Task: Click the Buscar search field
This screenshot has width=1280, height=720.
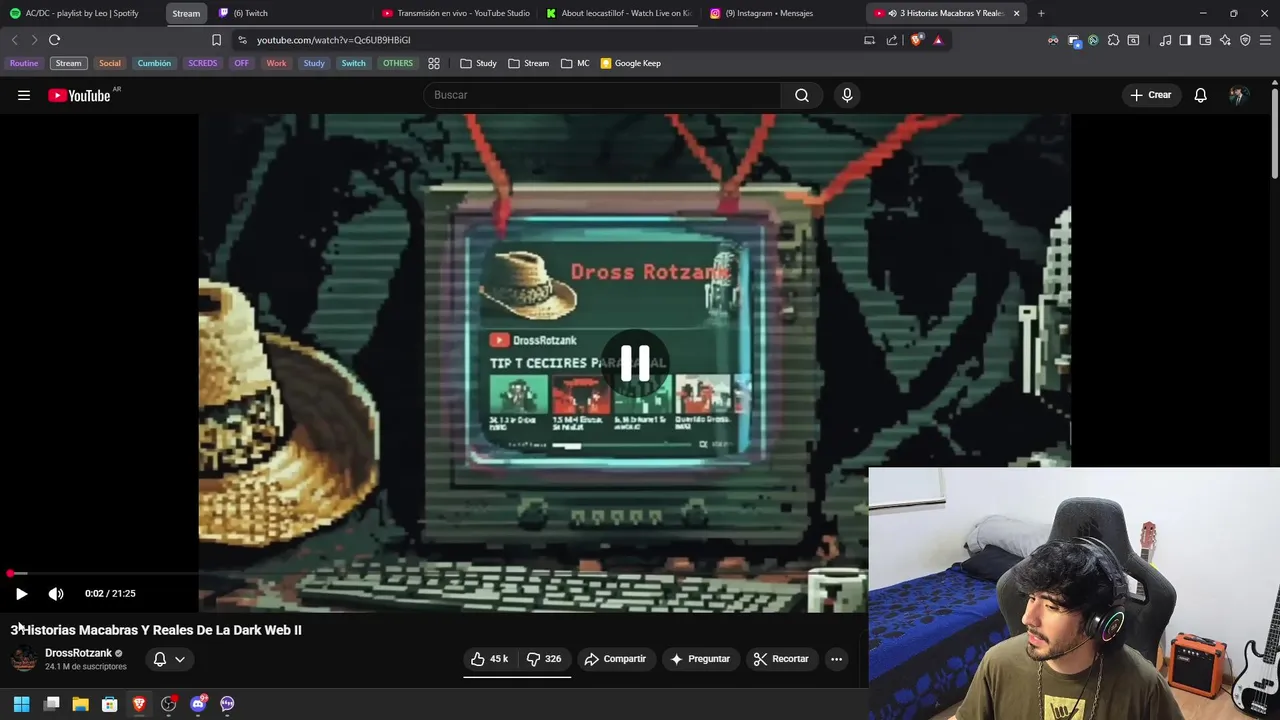Action: click(603, 95)
